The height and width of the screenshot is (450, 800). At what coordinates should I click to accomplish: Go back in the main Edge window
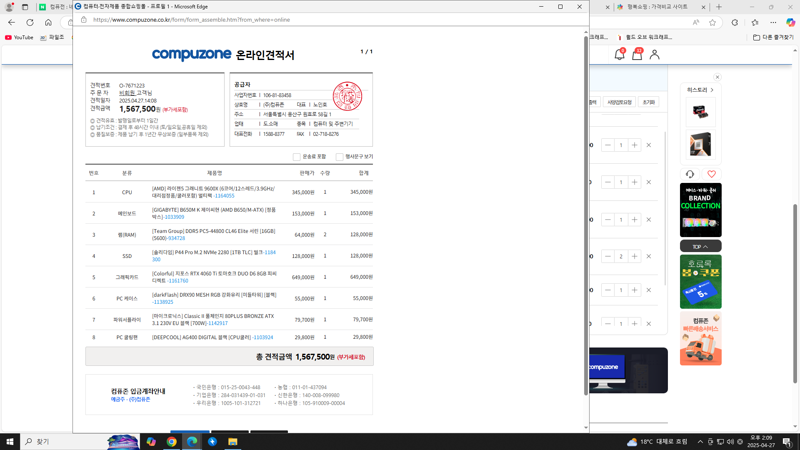11,22
